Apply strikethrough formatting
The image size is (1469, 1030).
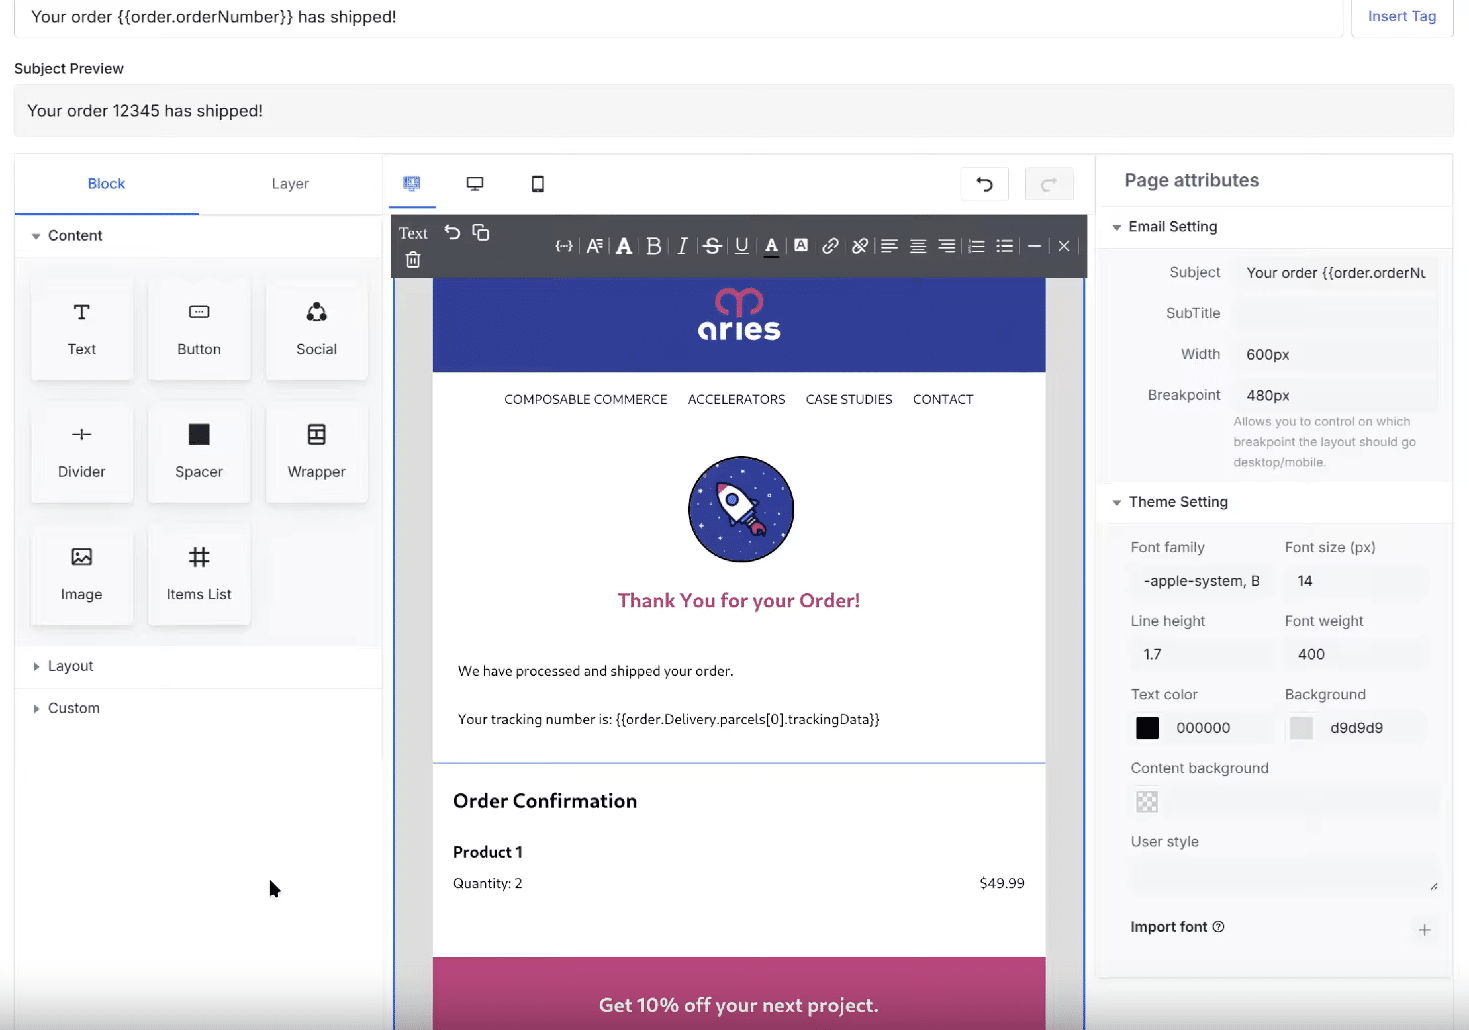(712, 246)
